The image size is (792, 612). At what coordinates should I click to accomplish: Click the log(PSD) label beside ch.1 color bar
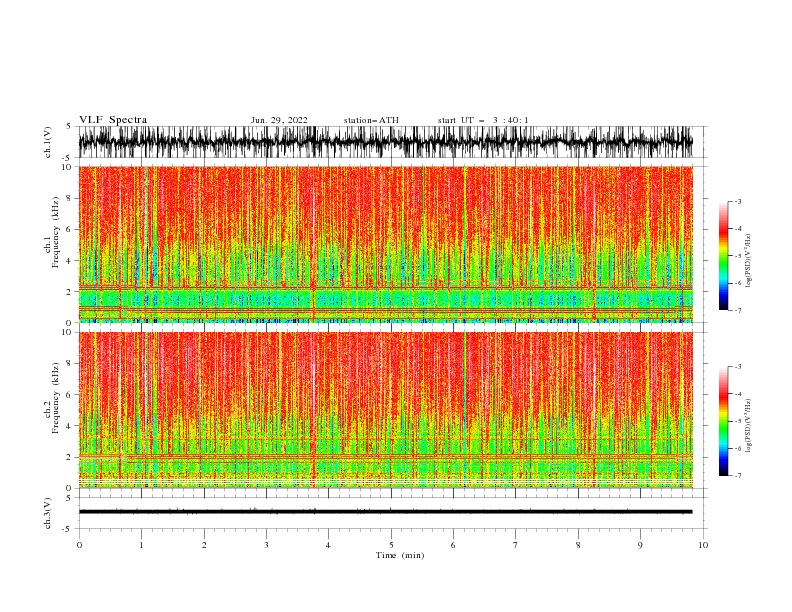748,261
